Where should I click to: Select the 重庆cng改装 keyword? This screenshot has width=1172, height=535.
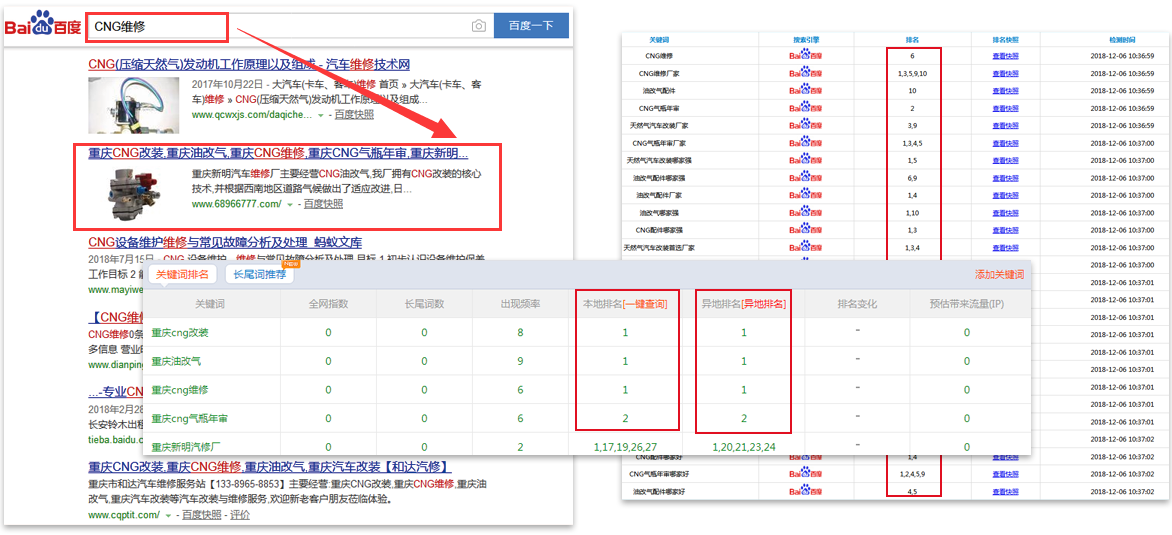click(x=180, y=333)
